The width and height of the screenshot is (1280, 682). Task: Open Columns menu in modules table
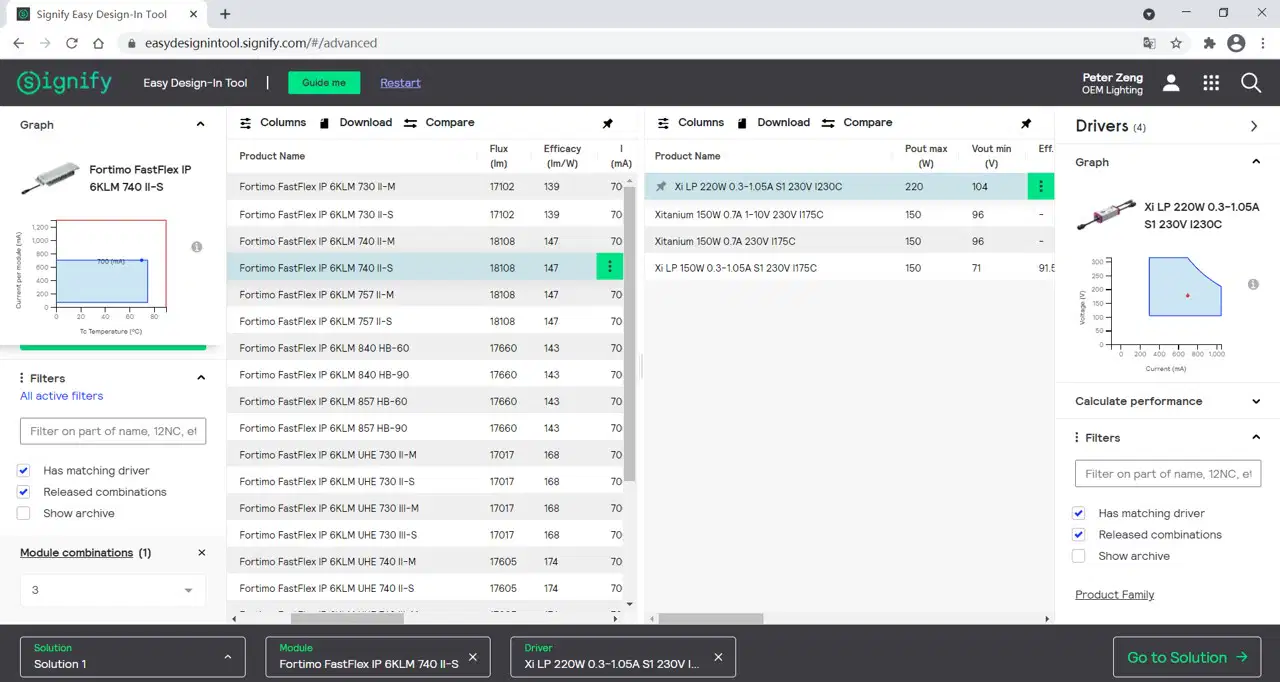273,123
